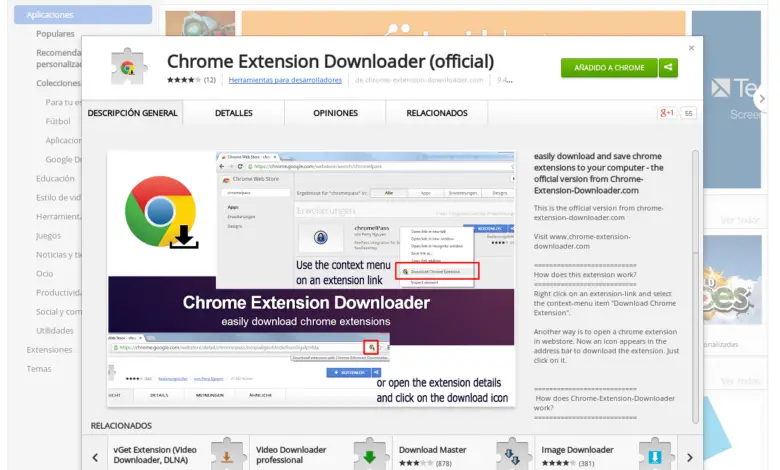Open the Descripción General tab
Image resolution: width=780 pixels, height=470 pixels.
tap(132, 113)
